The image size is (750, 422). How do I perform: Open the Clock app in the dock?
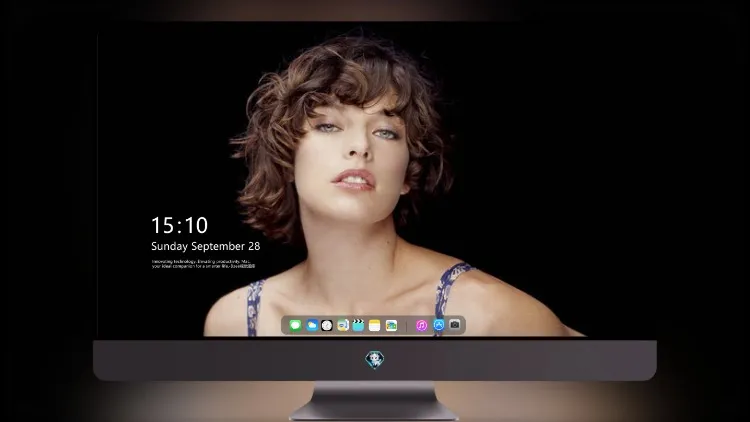coord(327,326)
